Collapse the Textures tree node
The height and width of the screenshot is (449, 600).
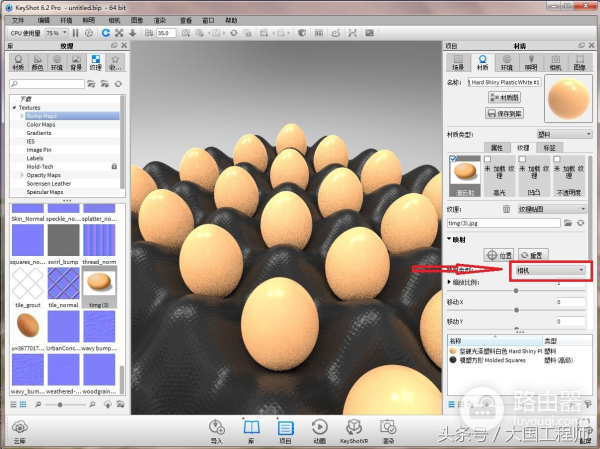point(15,108)
